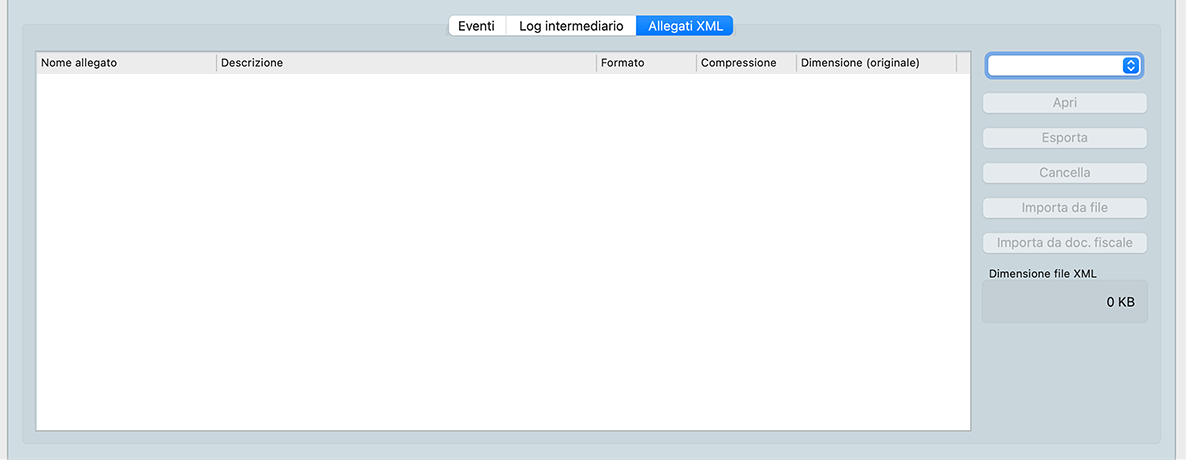Click divider between Nome allegato and Descrizione
1186x460 pixels.
[216, 63]
